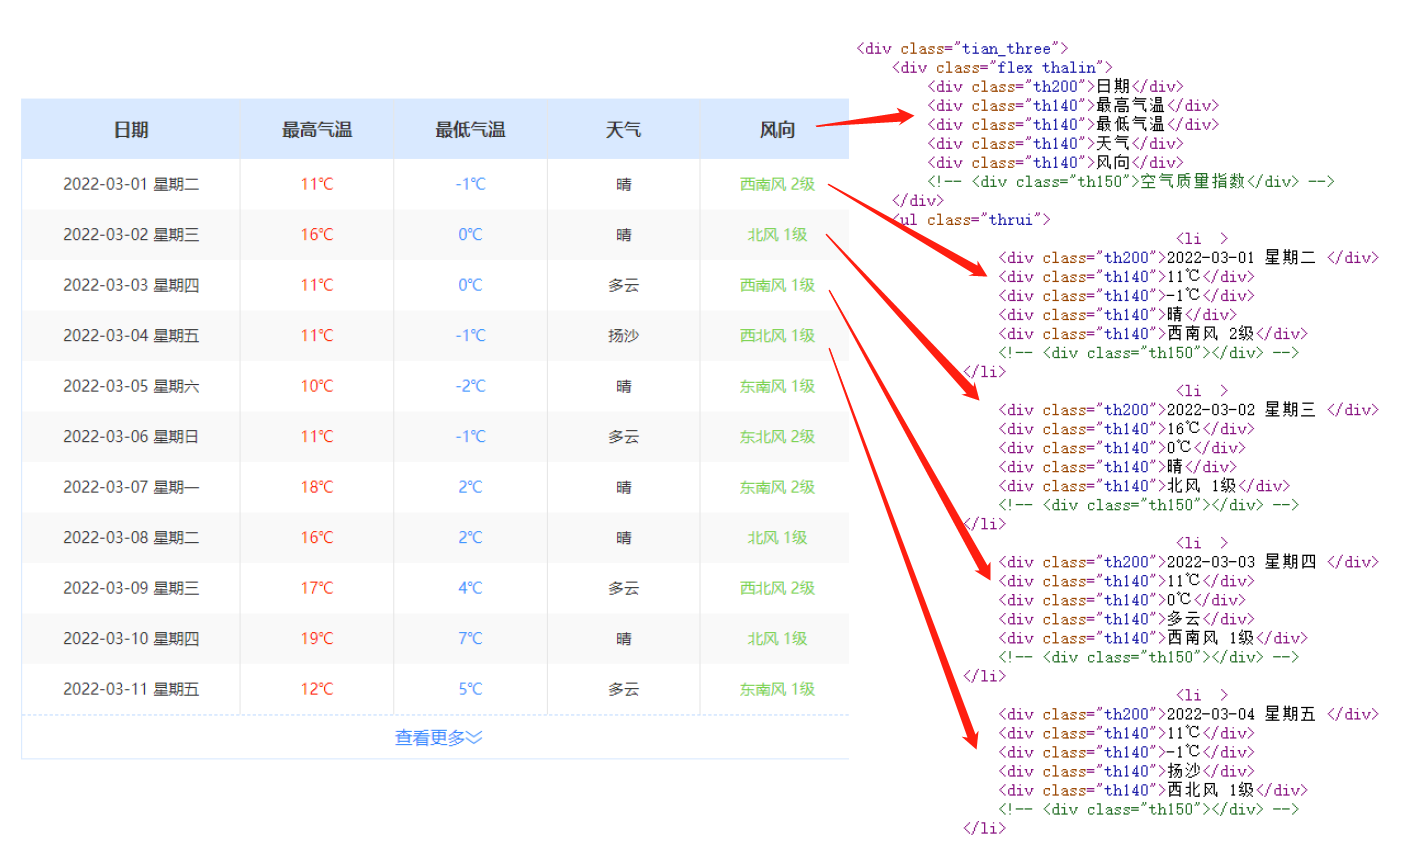Select the 2022-03-08 星期二 date cell
The height and width of the screenshot is (846, 1410).
[x=131, y=538]
